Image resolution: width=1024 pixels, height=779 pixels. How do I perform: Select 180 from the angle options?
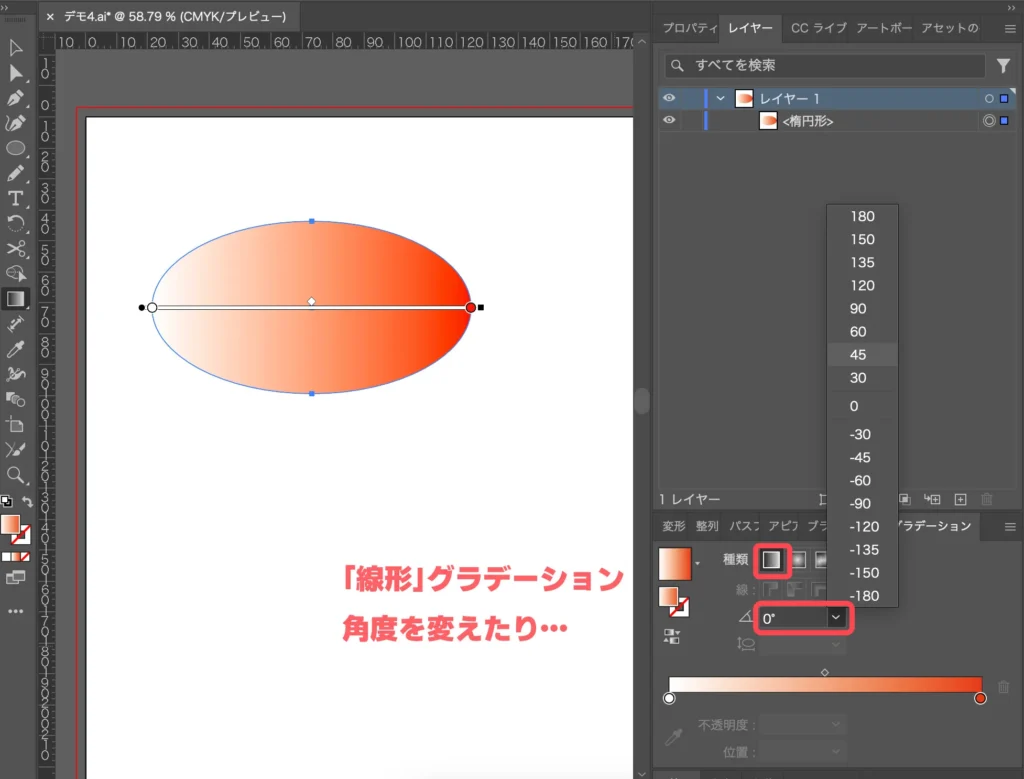coord(861,216)
